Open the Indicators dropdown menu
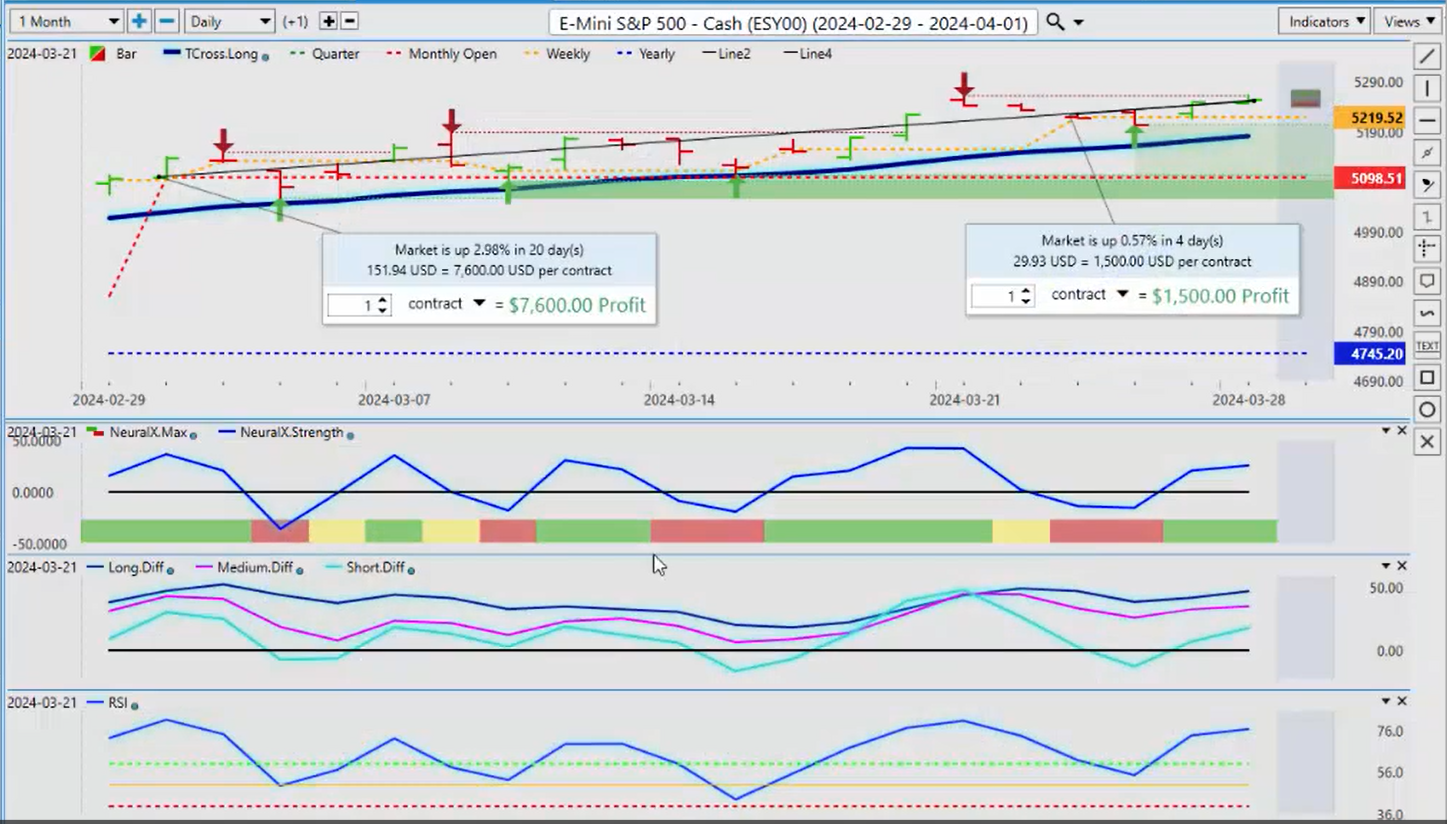1447x824 pixels. [x=1325, y=21]
